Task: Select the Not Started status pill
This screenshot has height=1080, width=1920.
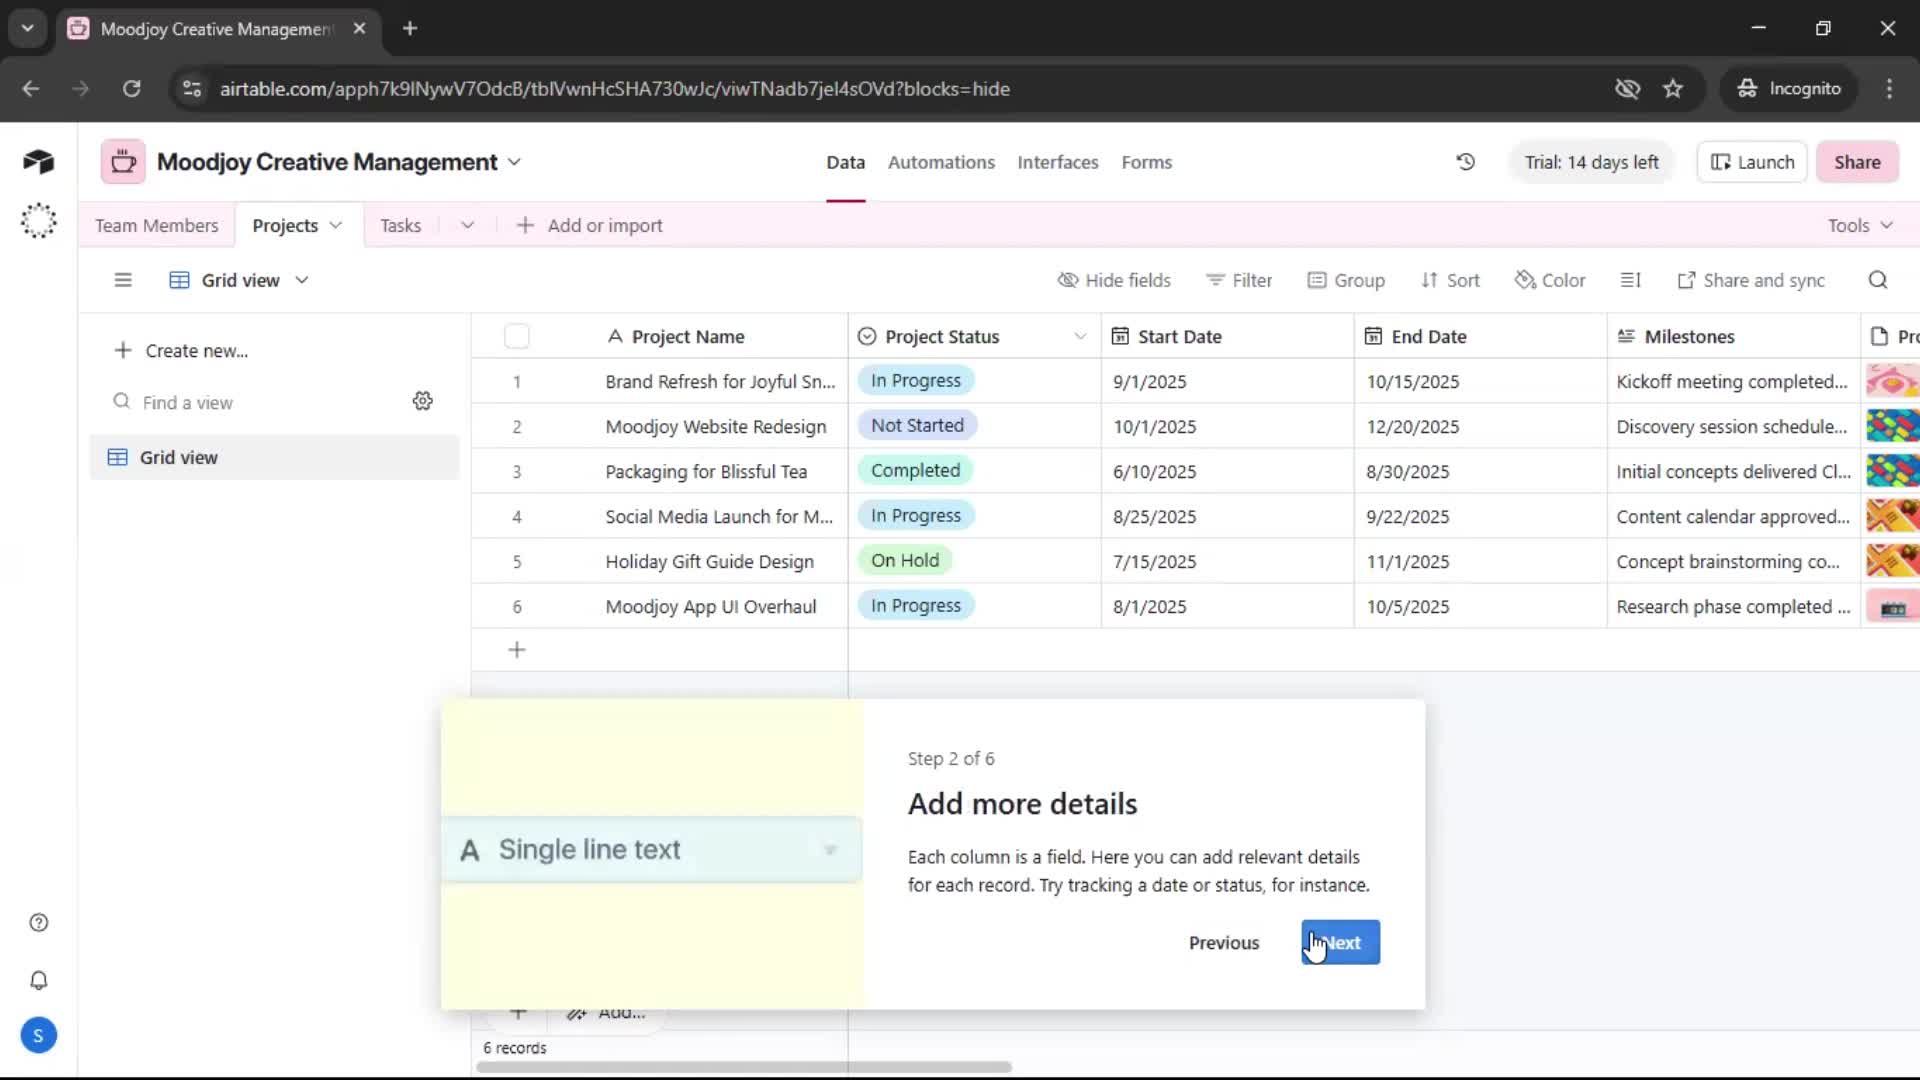Action: (917, 425)
